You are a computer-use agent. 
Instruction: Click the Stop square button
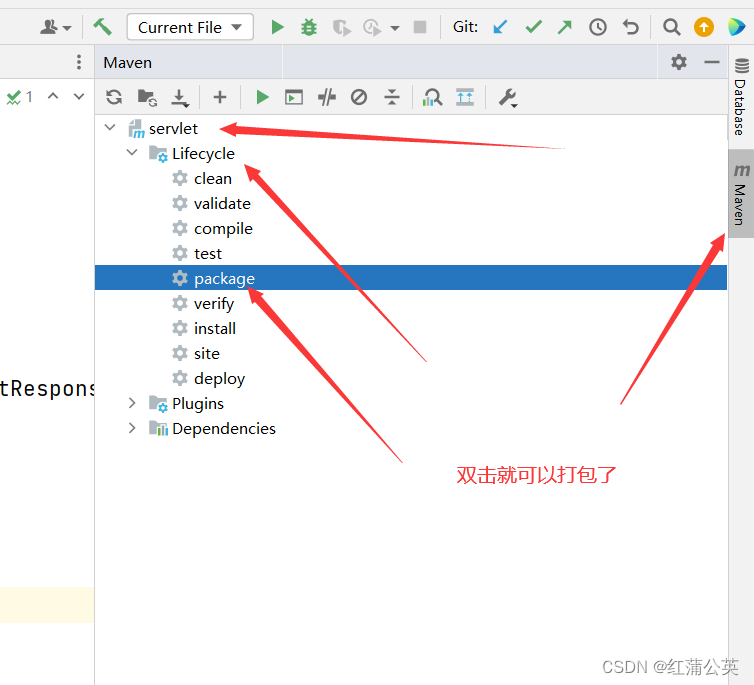click(420, 27)
